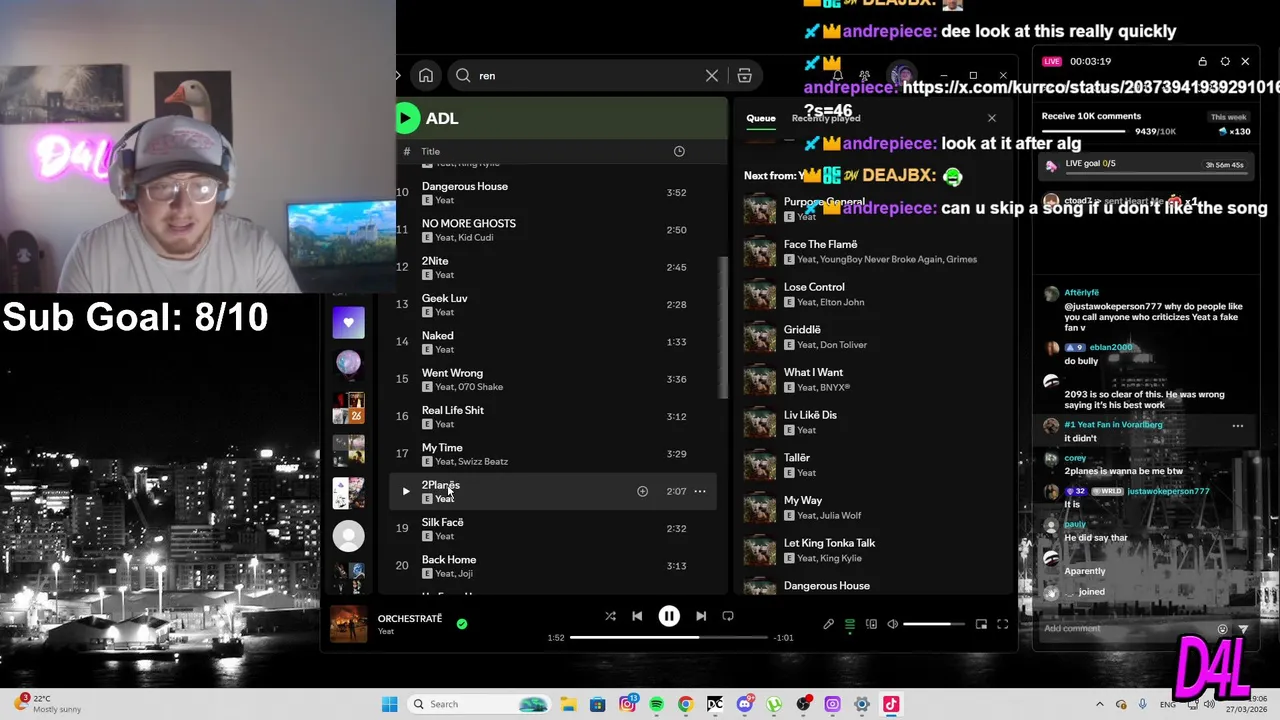The image size is (1280, 720).
Task: Seek on the song progress bar
Action: [x=668, y=637]
